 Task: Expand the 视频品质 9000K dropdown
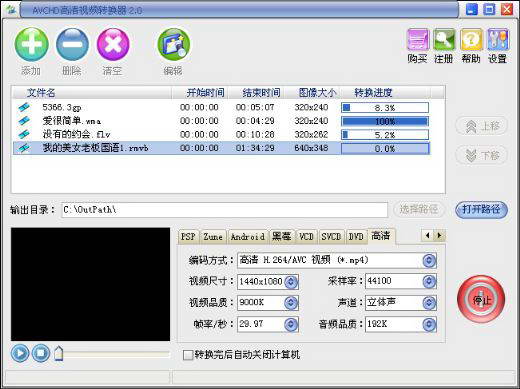pos(291,303)
